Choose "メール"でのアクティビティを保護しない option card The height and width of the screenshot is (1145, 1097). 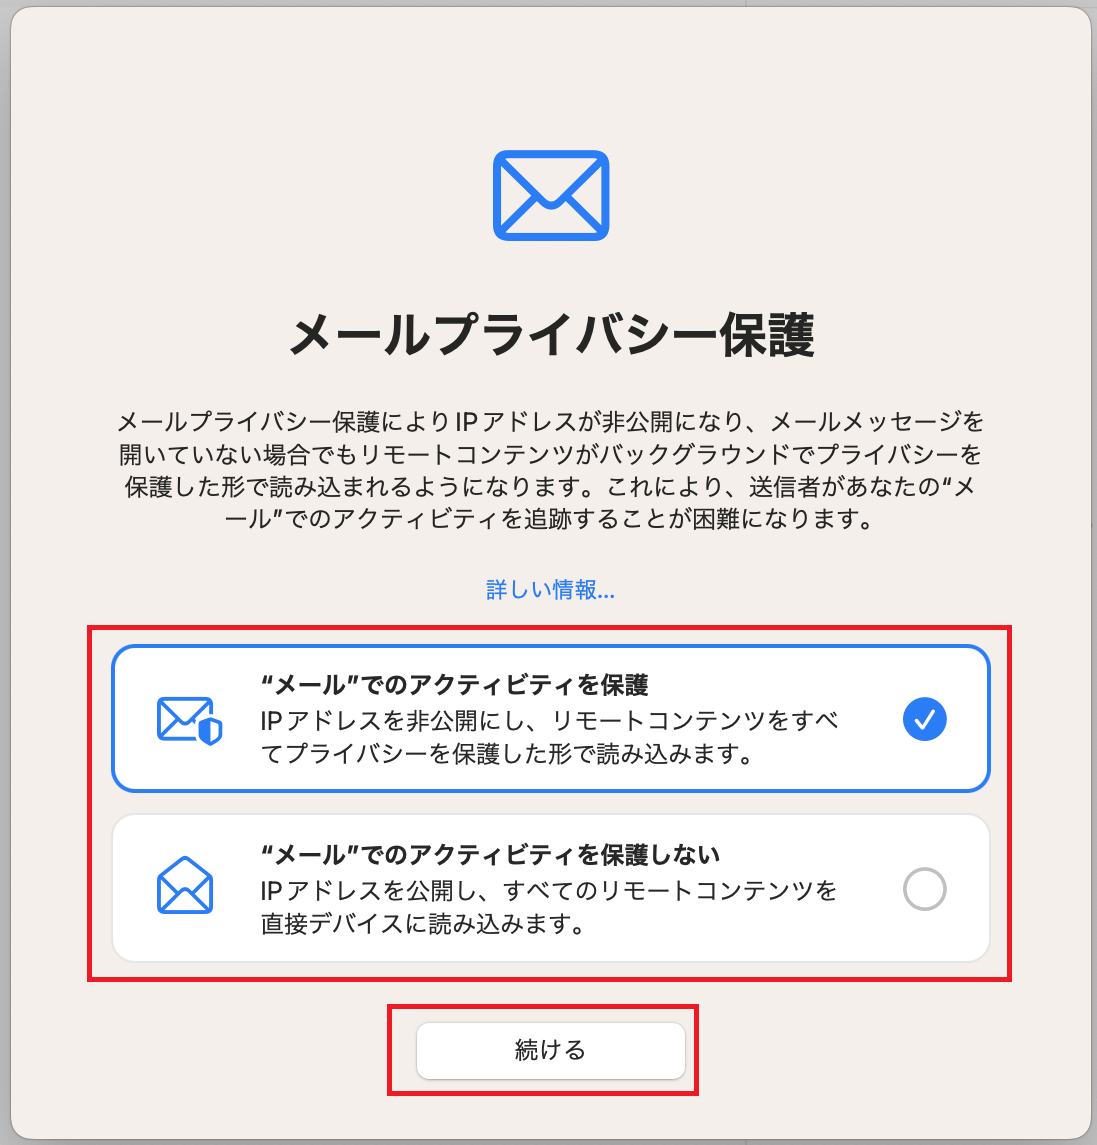pos(551,888)
